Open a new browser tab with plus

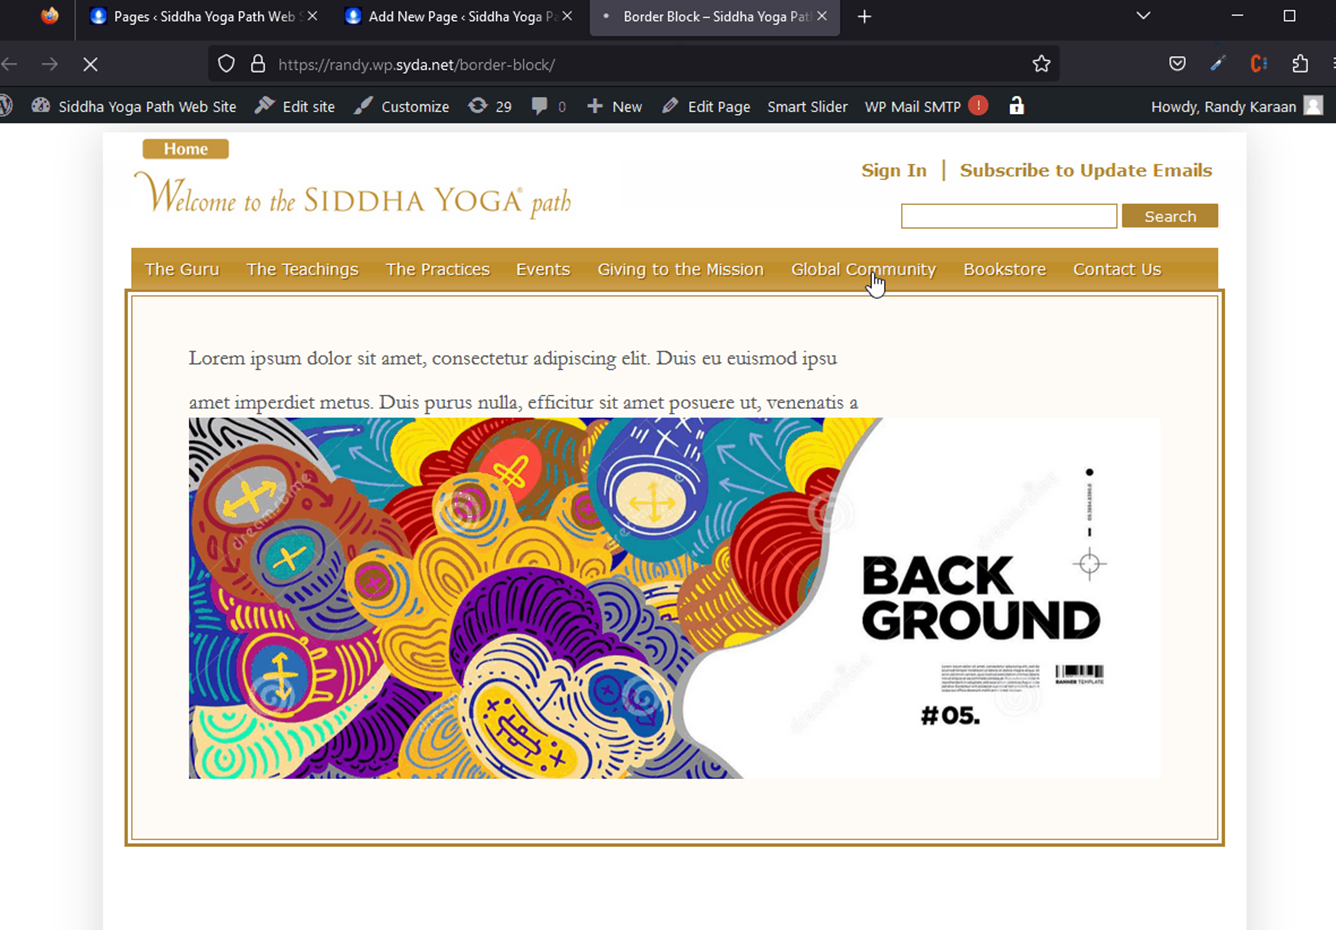coord(865,16)
